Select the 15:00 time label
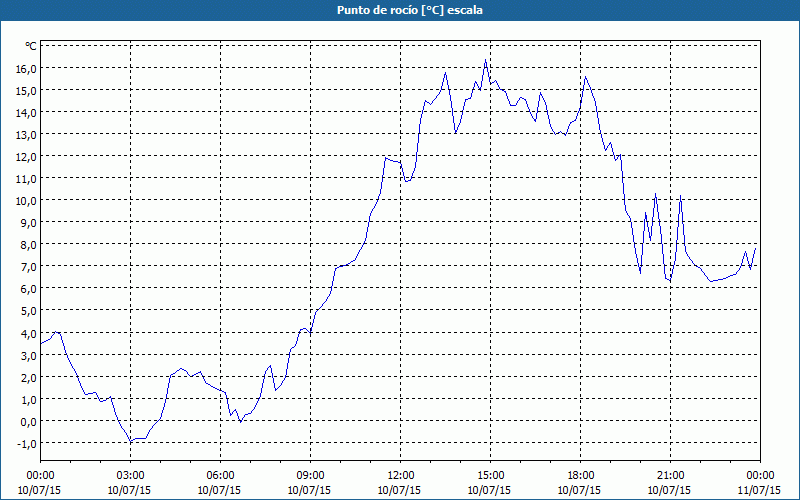 pos(490,475)
